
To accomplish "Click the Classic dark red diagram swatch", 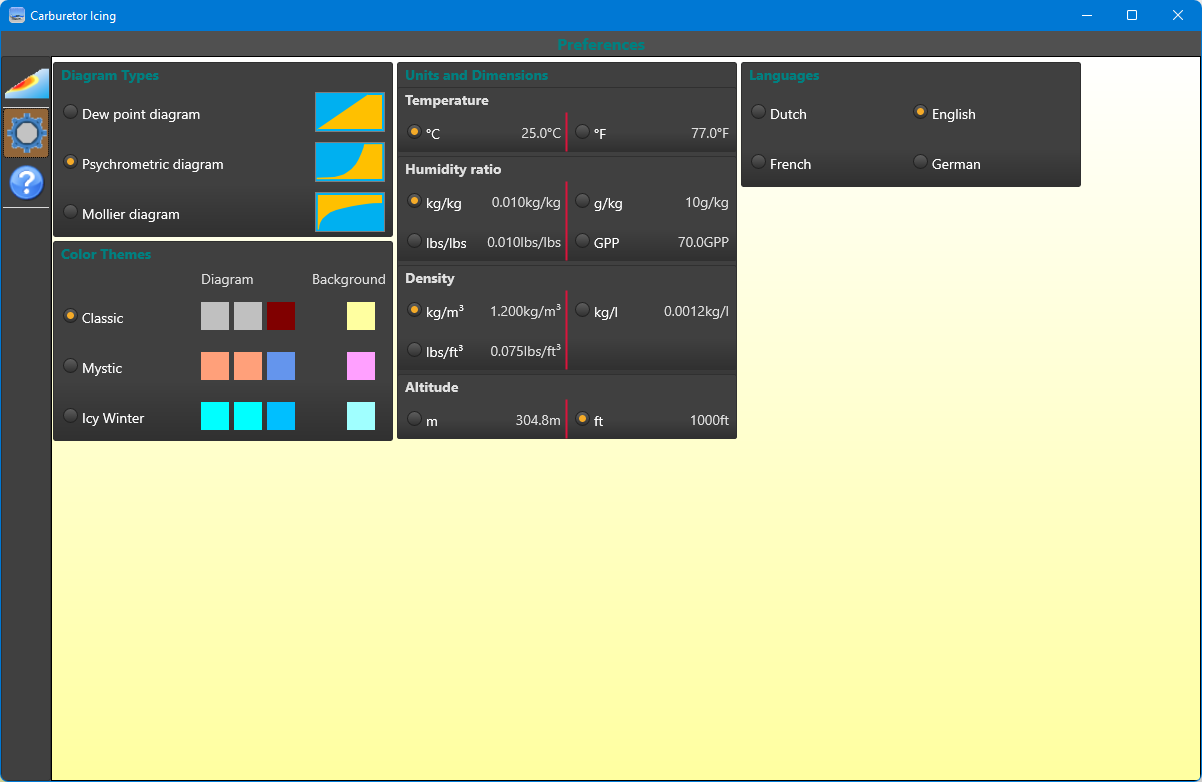I will pos(281,316).
